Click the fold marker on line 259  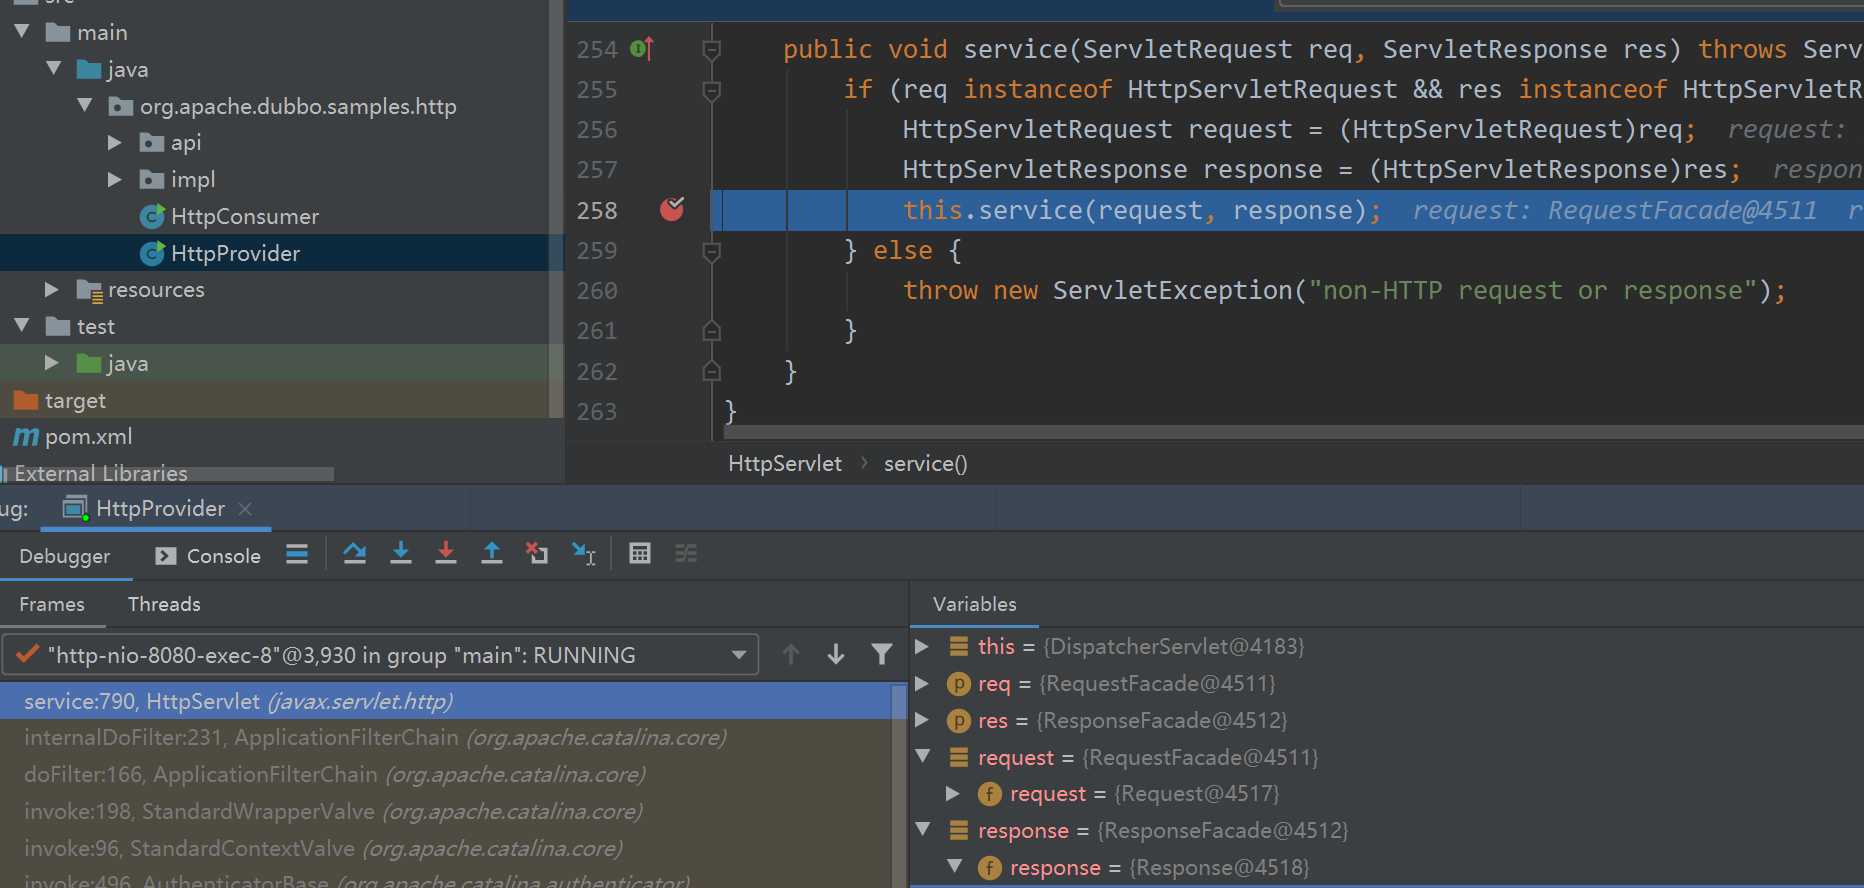pyautogui.click(x=712, y=250)
